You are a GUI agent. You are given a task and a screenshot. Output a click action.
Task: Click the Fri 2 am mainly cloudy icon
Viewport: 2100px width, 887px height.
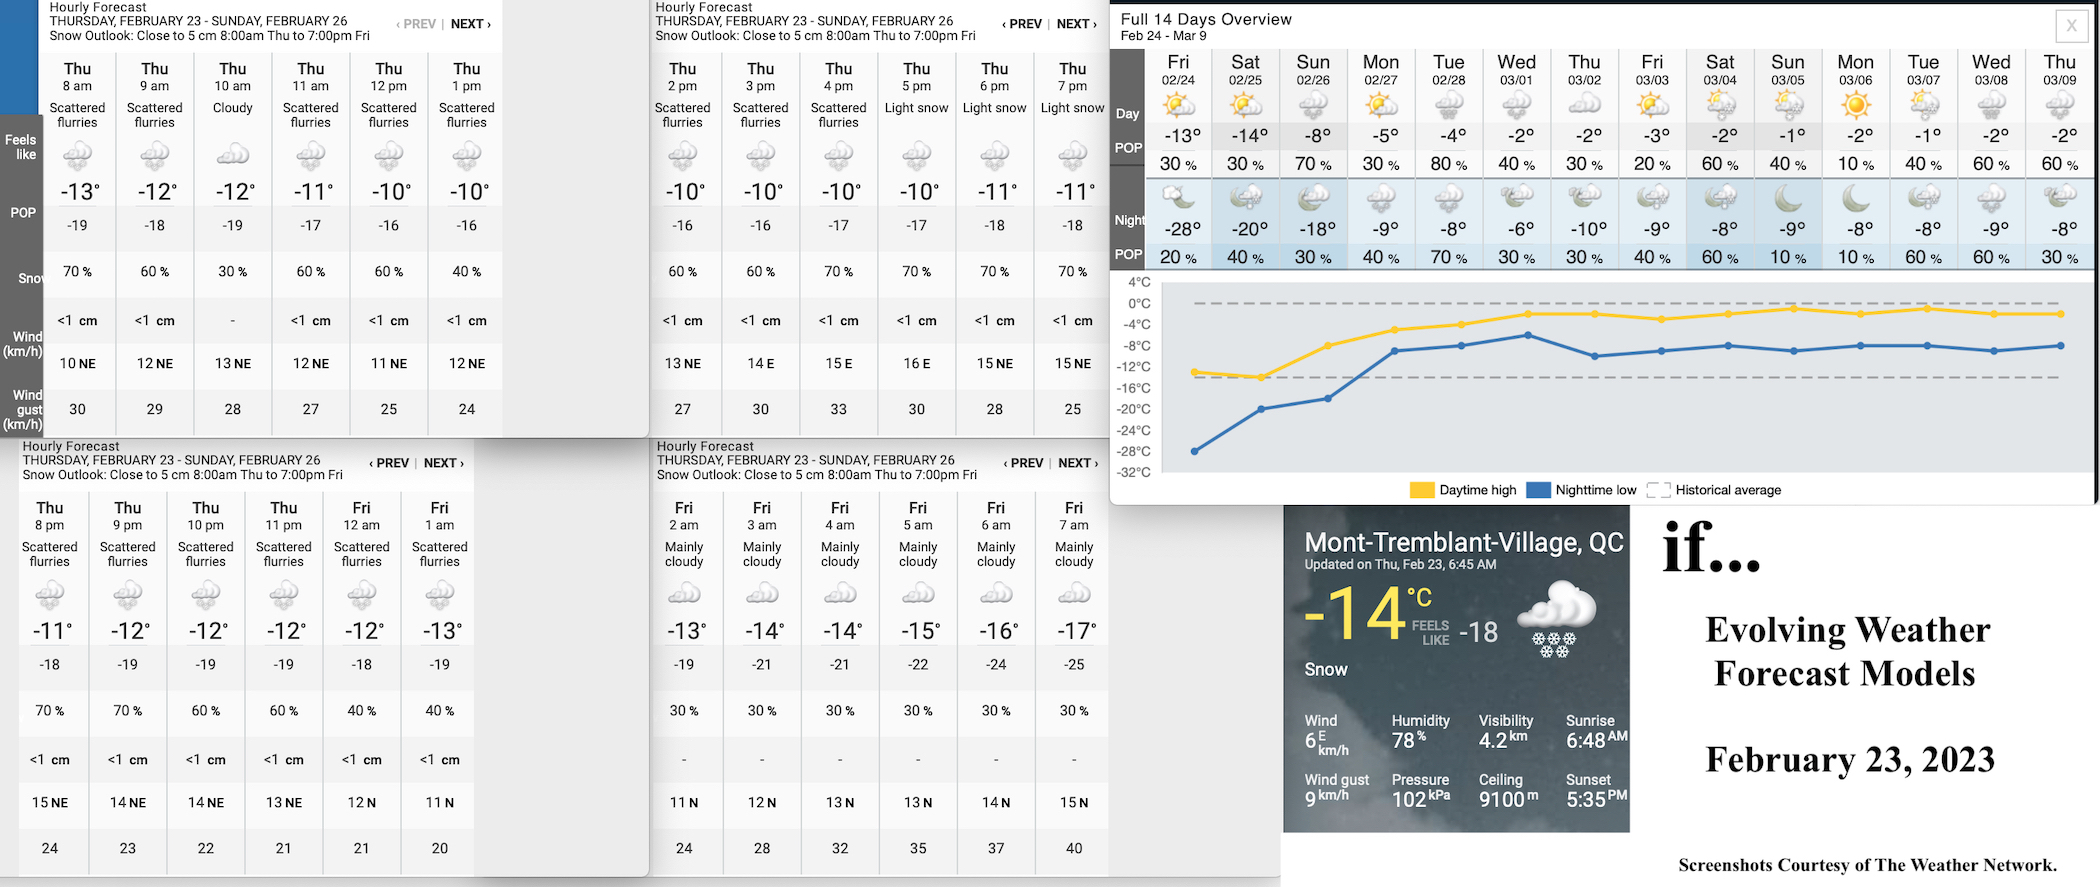pos(684,594)
